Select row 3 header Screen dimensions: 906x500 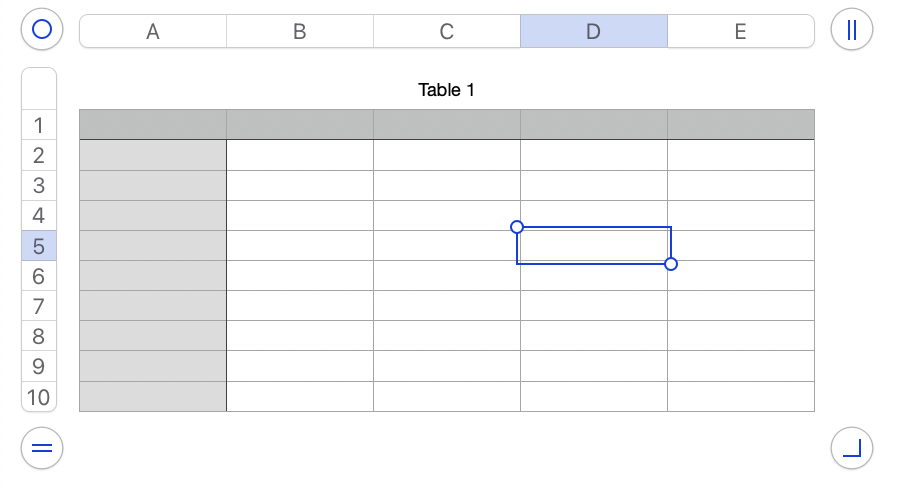pos(39,186)
